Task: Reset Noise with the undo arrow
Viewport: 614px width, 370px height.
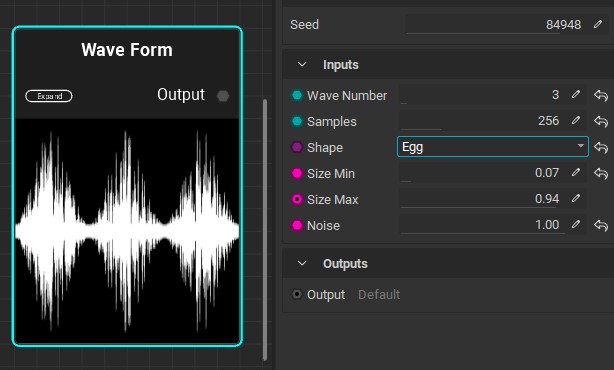Action: click(x=601, y=225)
